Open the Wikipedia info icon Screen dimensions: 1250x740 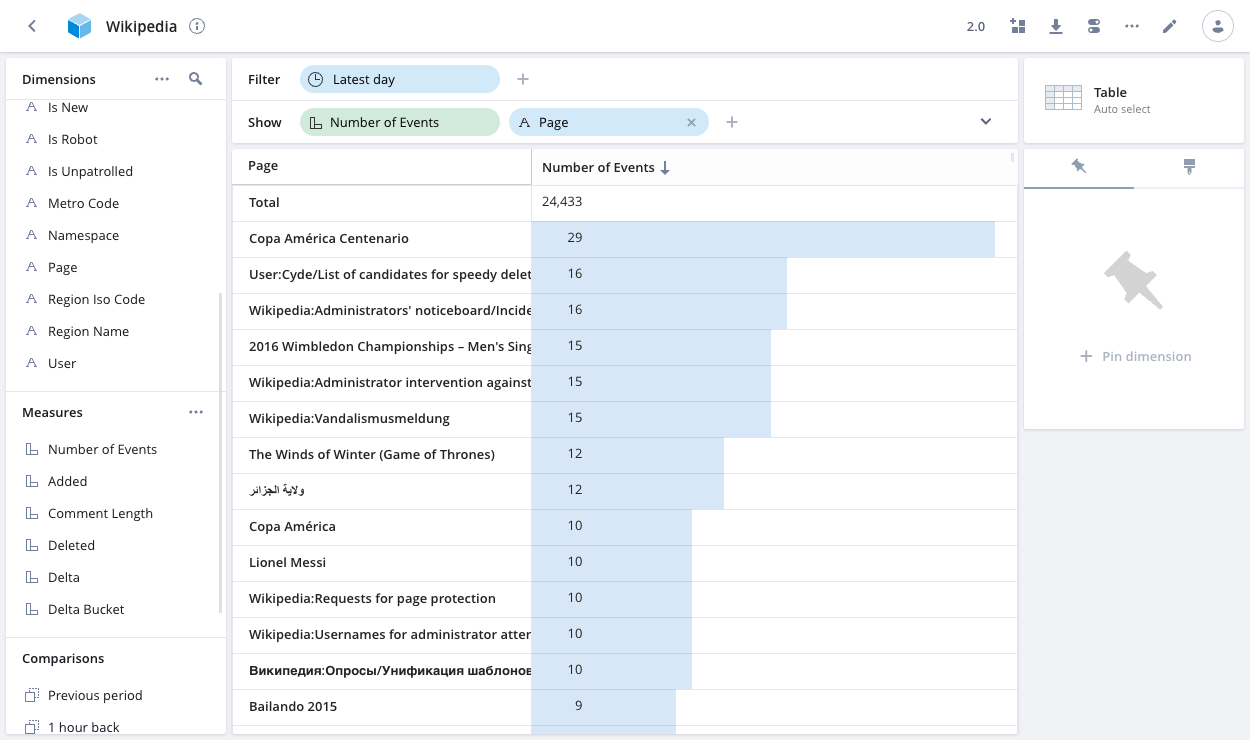coord(197,26)
